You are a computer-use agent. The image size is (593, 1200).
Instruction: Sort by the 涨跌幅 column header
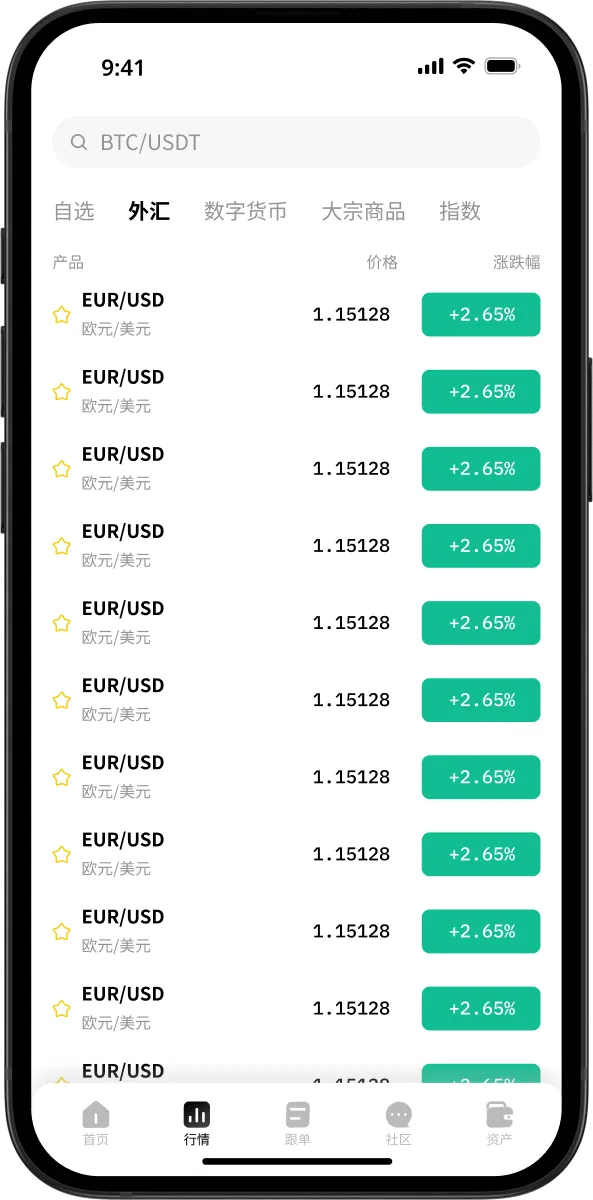tap(517, 262)
